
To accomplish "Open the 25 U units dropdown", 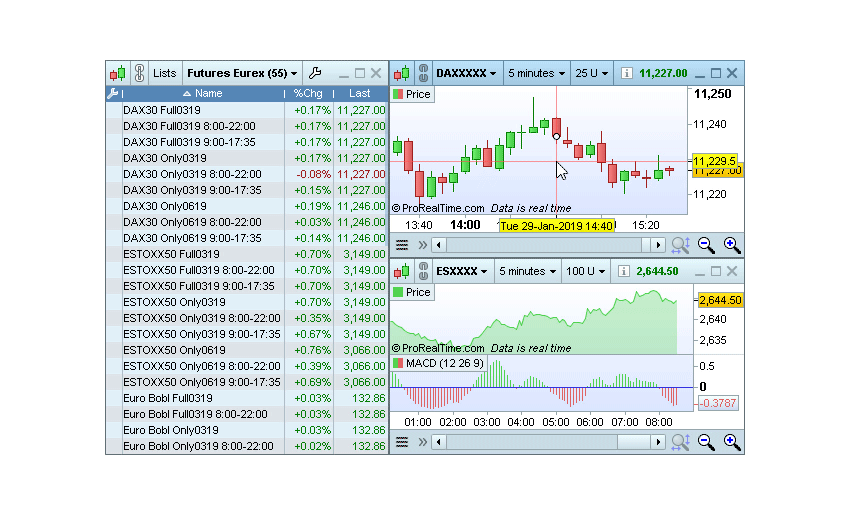I will pyautogui.click(x=591, y=73).
